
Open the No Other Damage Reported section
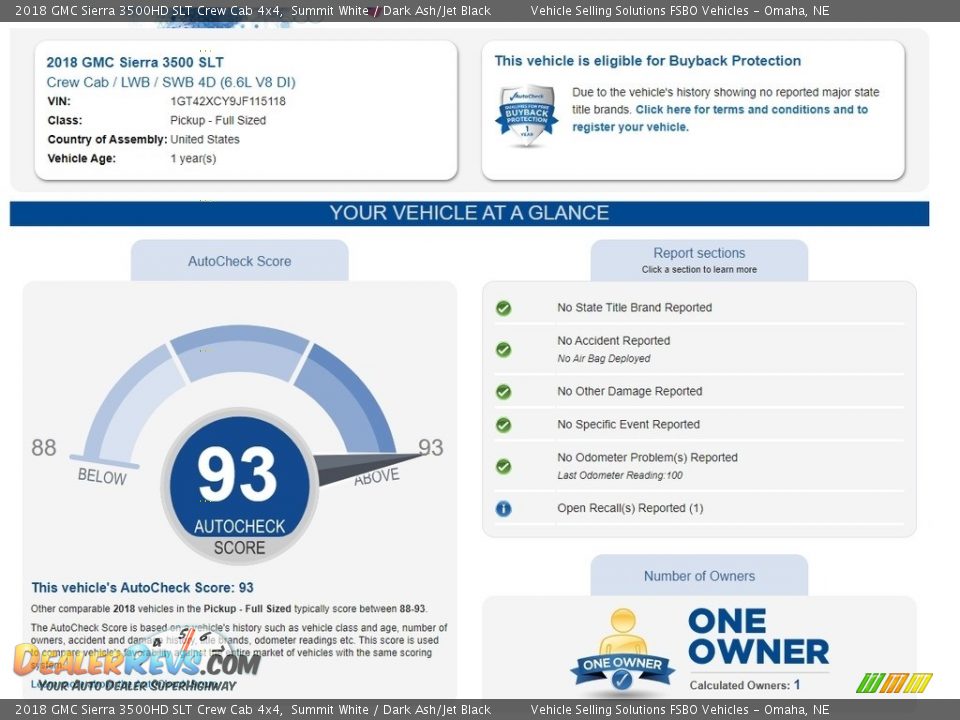click(699, 391)
